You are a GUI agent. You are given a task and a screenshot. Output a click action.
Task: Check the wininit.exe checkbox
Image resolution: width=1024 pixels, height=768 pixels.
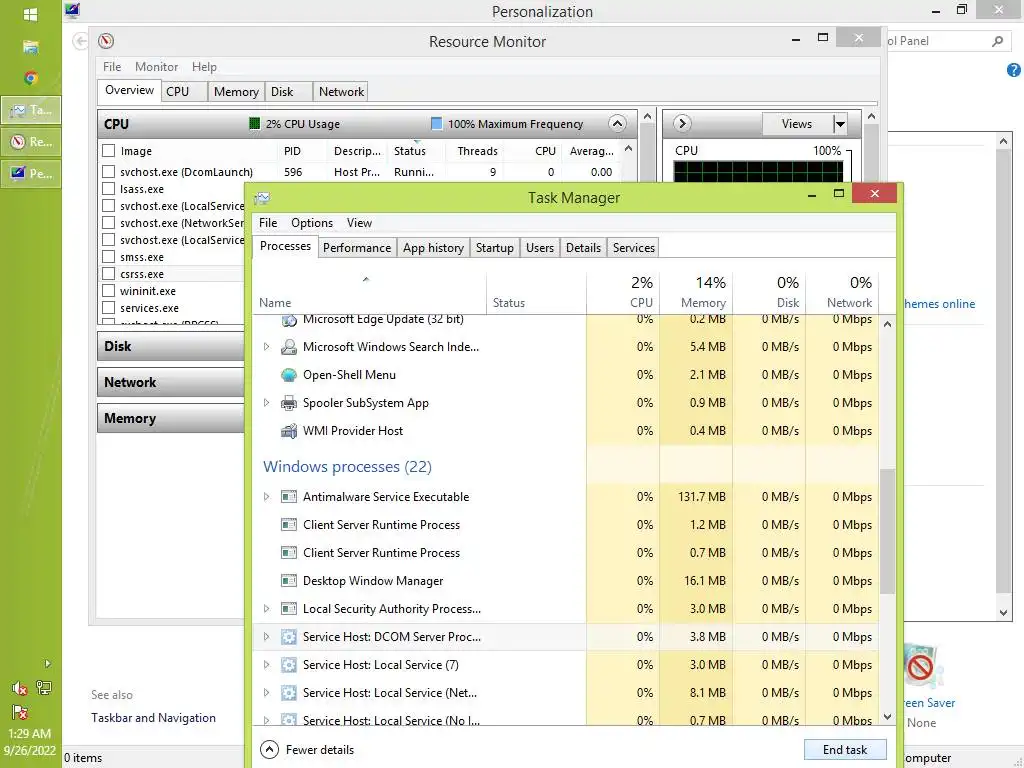108,291
